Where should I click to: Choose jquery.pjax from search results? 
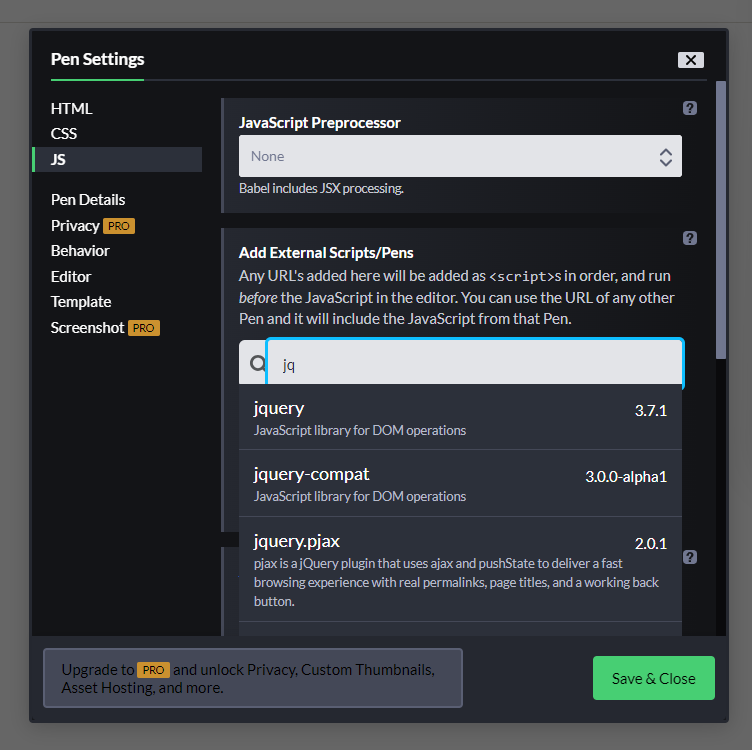coord(460,569)
